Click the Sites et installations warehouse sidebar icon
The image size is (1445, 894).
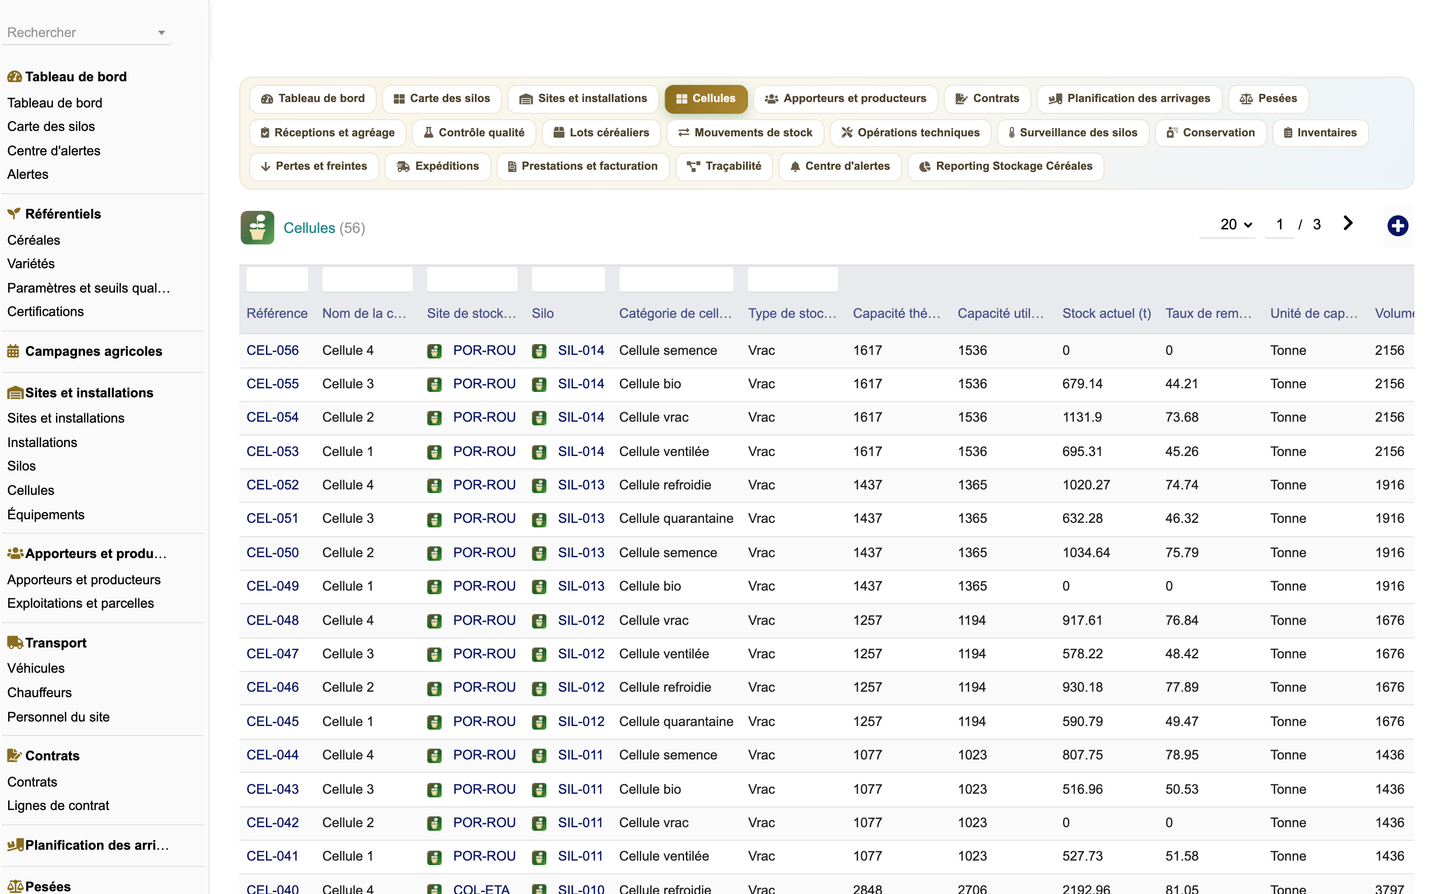15,393
